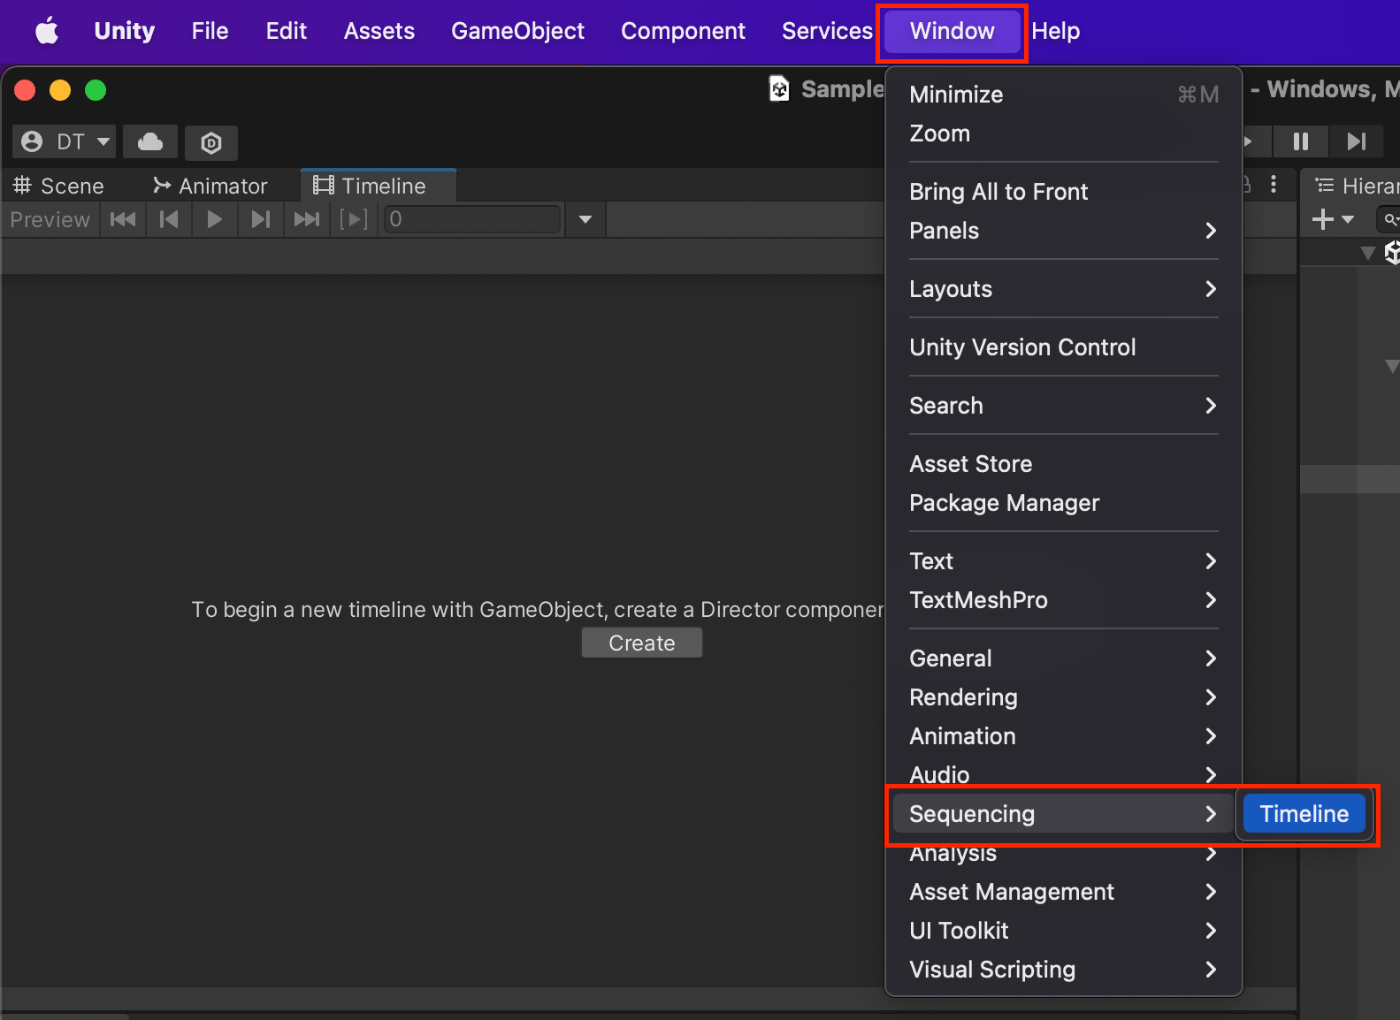Click the Unity Version Control toolbar icon

(x=211, y=142)
